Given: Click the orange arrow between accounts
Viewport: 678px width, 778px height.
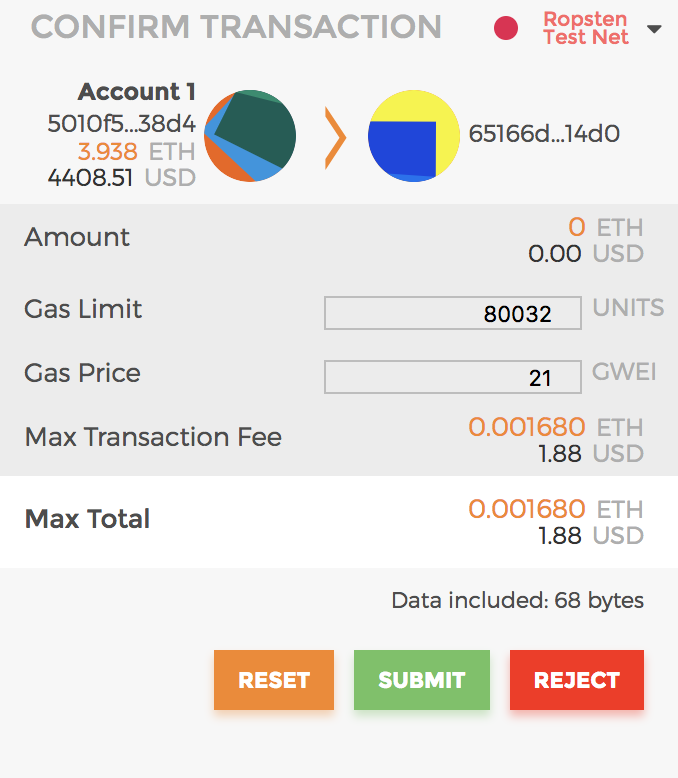Looking at the screenshot, I should click(x=335, y=137).
